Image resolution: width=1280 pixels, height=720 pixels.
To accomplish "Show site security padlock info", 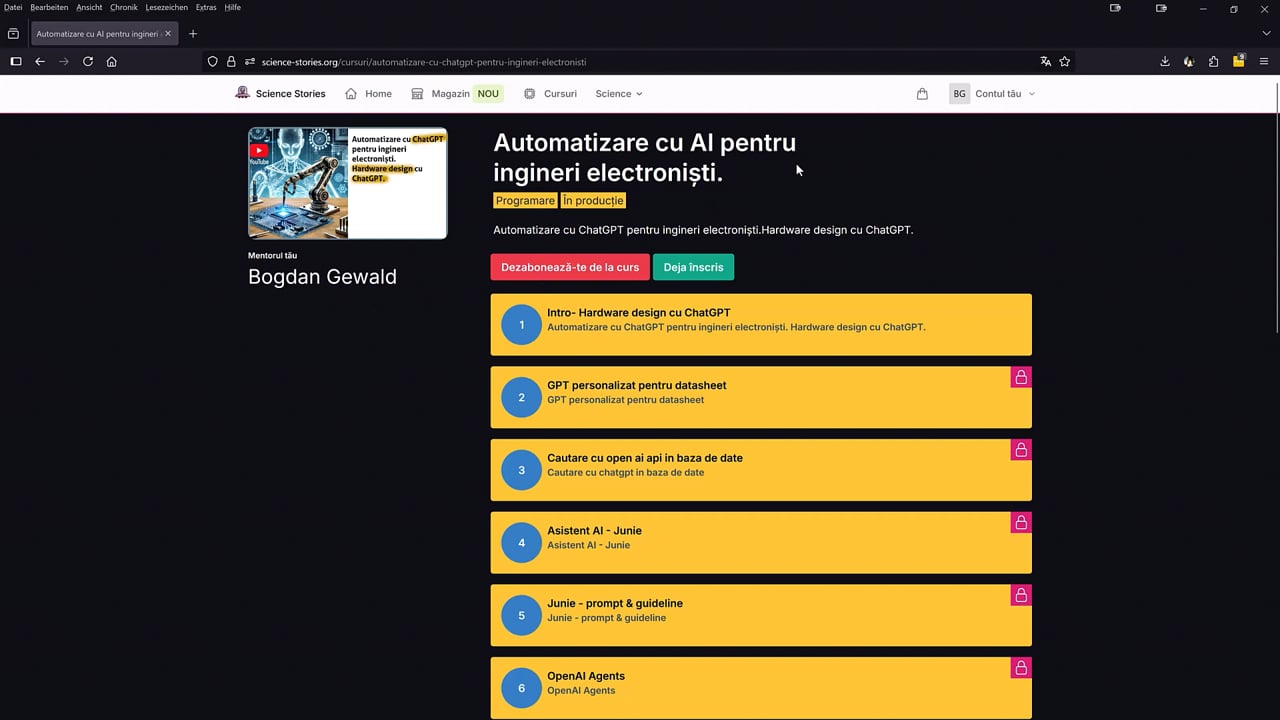I will [231, 62].
